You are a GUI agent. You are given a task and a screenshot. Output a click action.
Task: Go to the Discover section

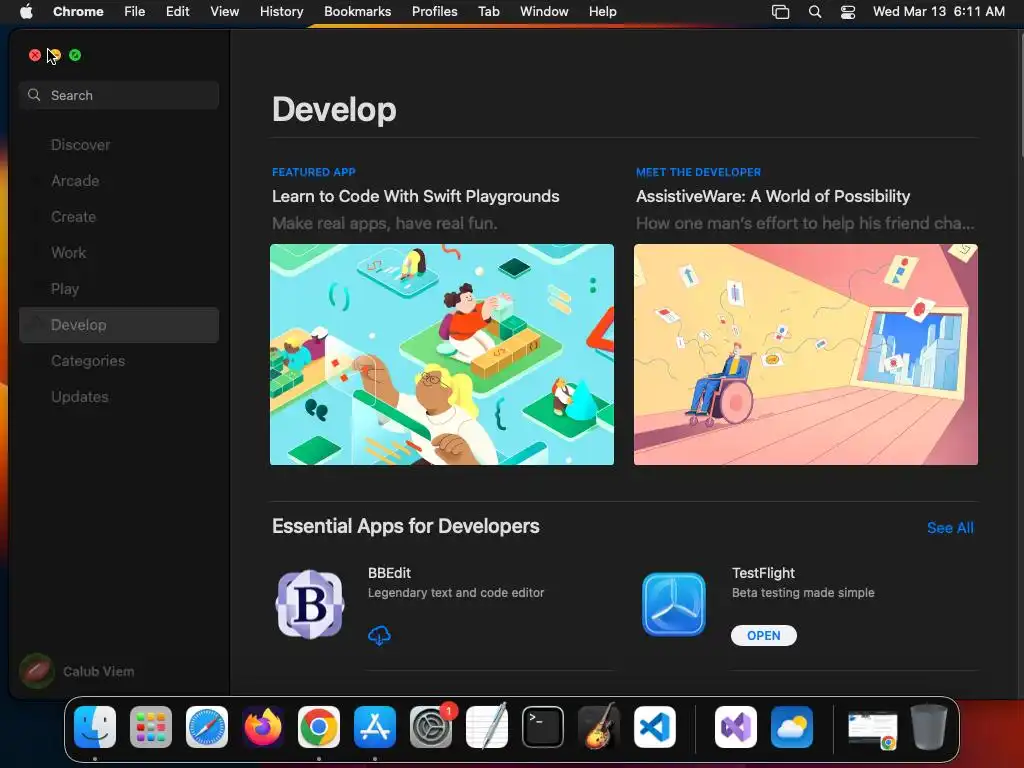click(119, 145)
